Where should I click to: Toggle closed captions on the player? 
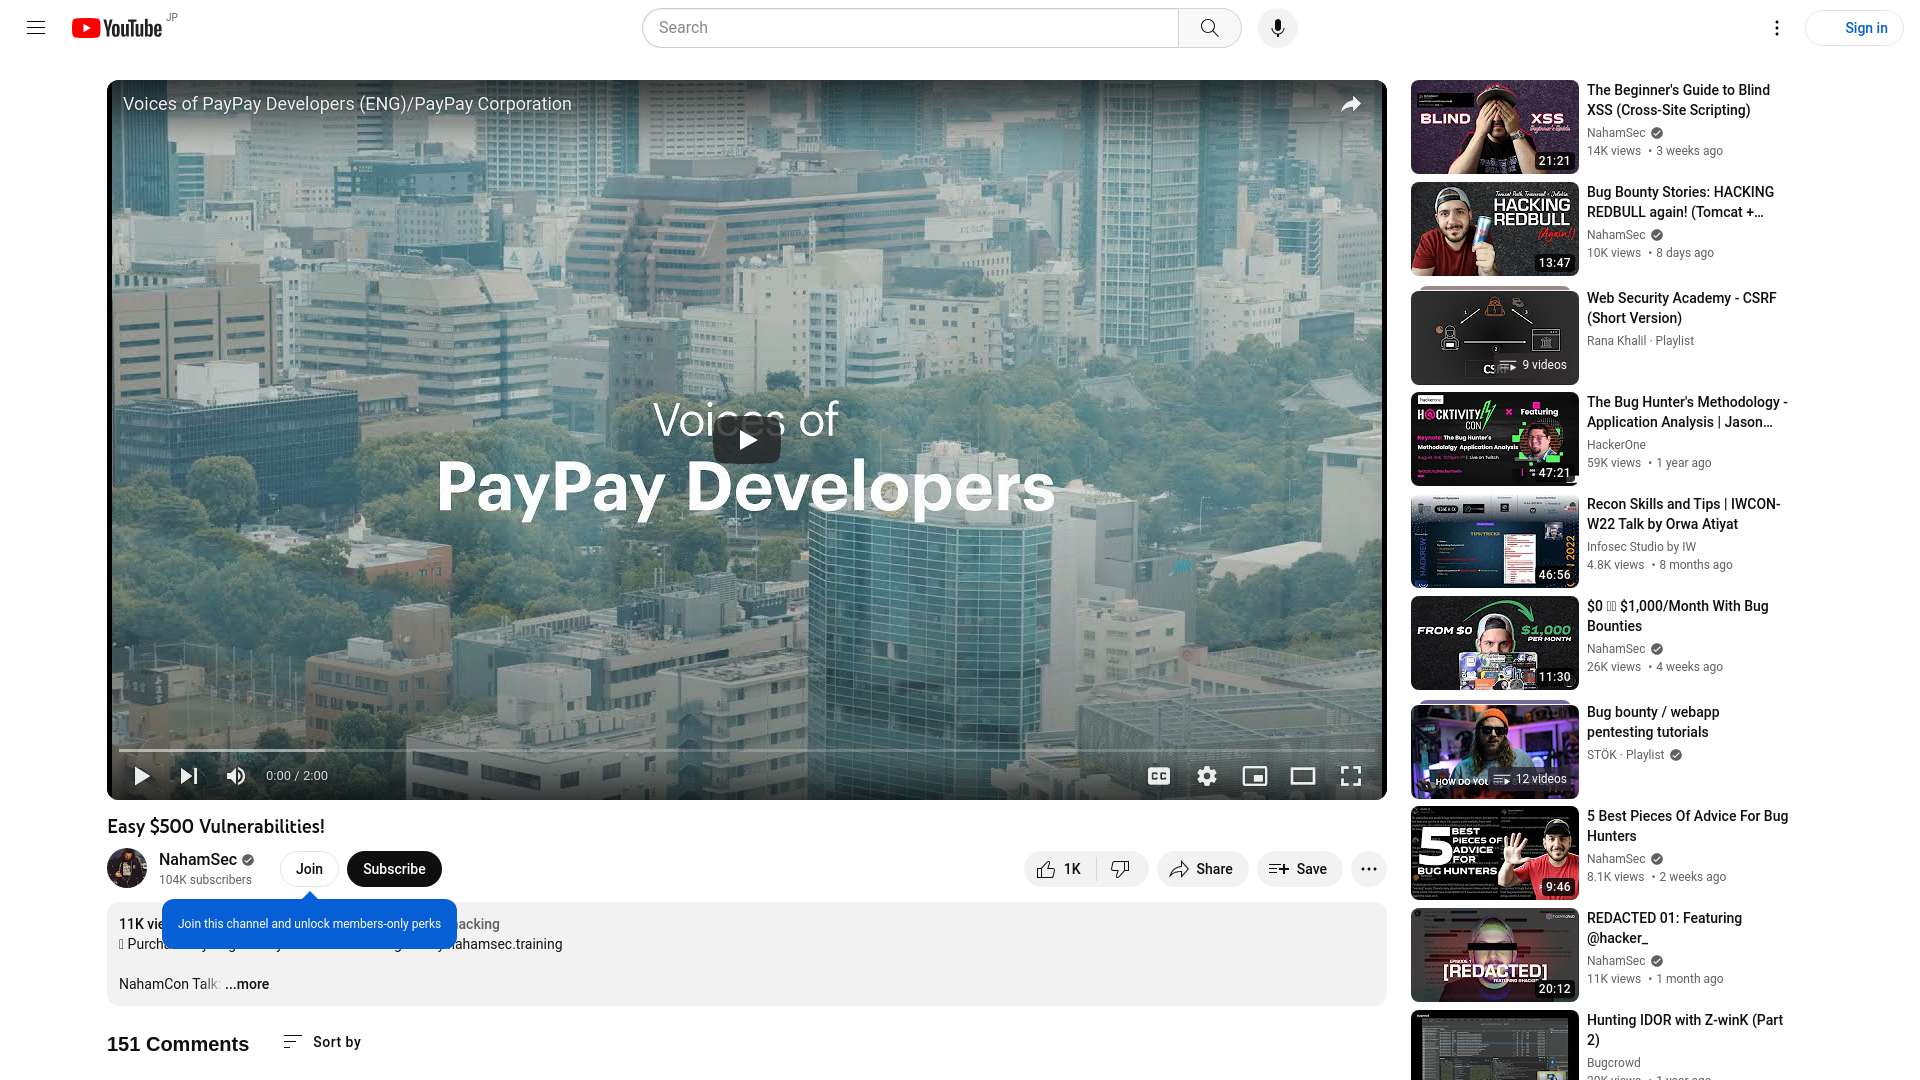pos(1159,776)
